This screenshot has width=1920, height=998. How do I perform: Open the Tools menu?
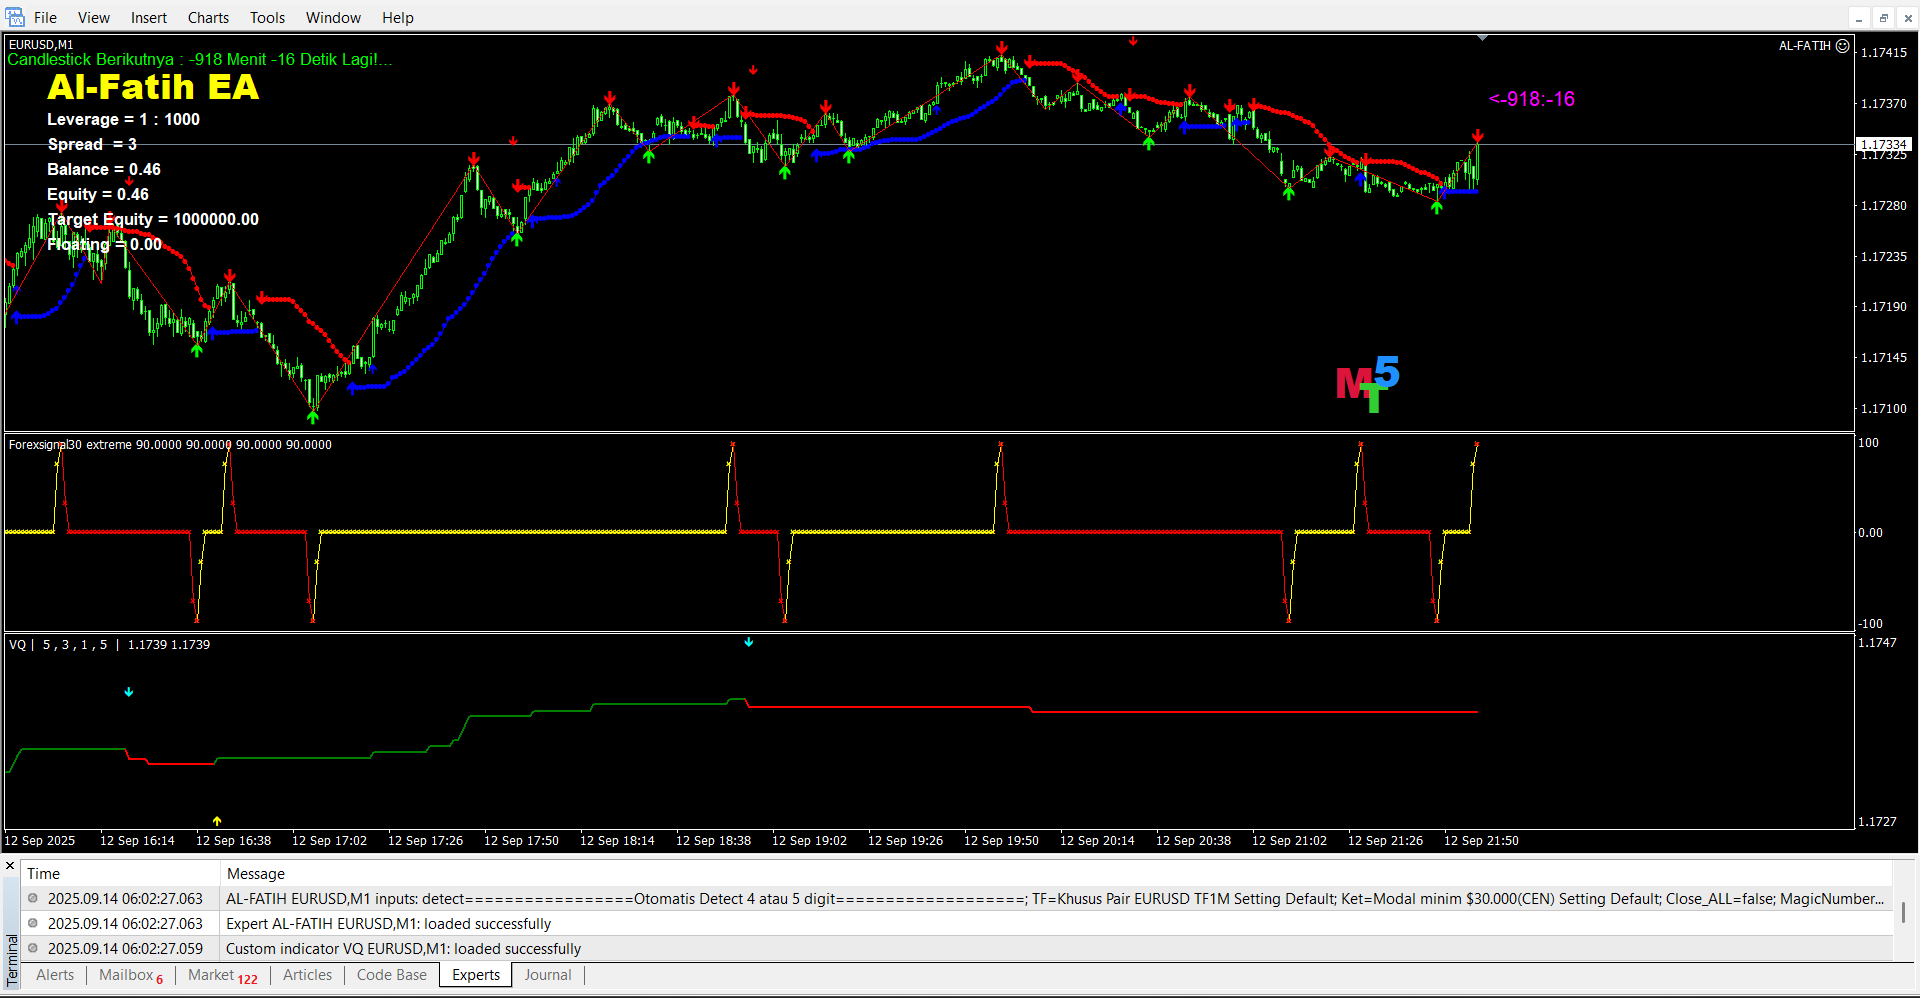(x=267, y=18)
